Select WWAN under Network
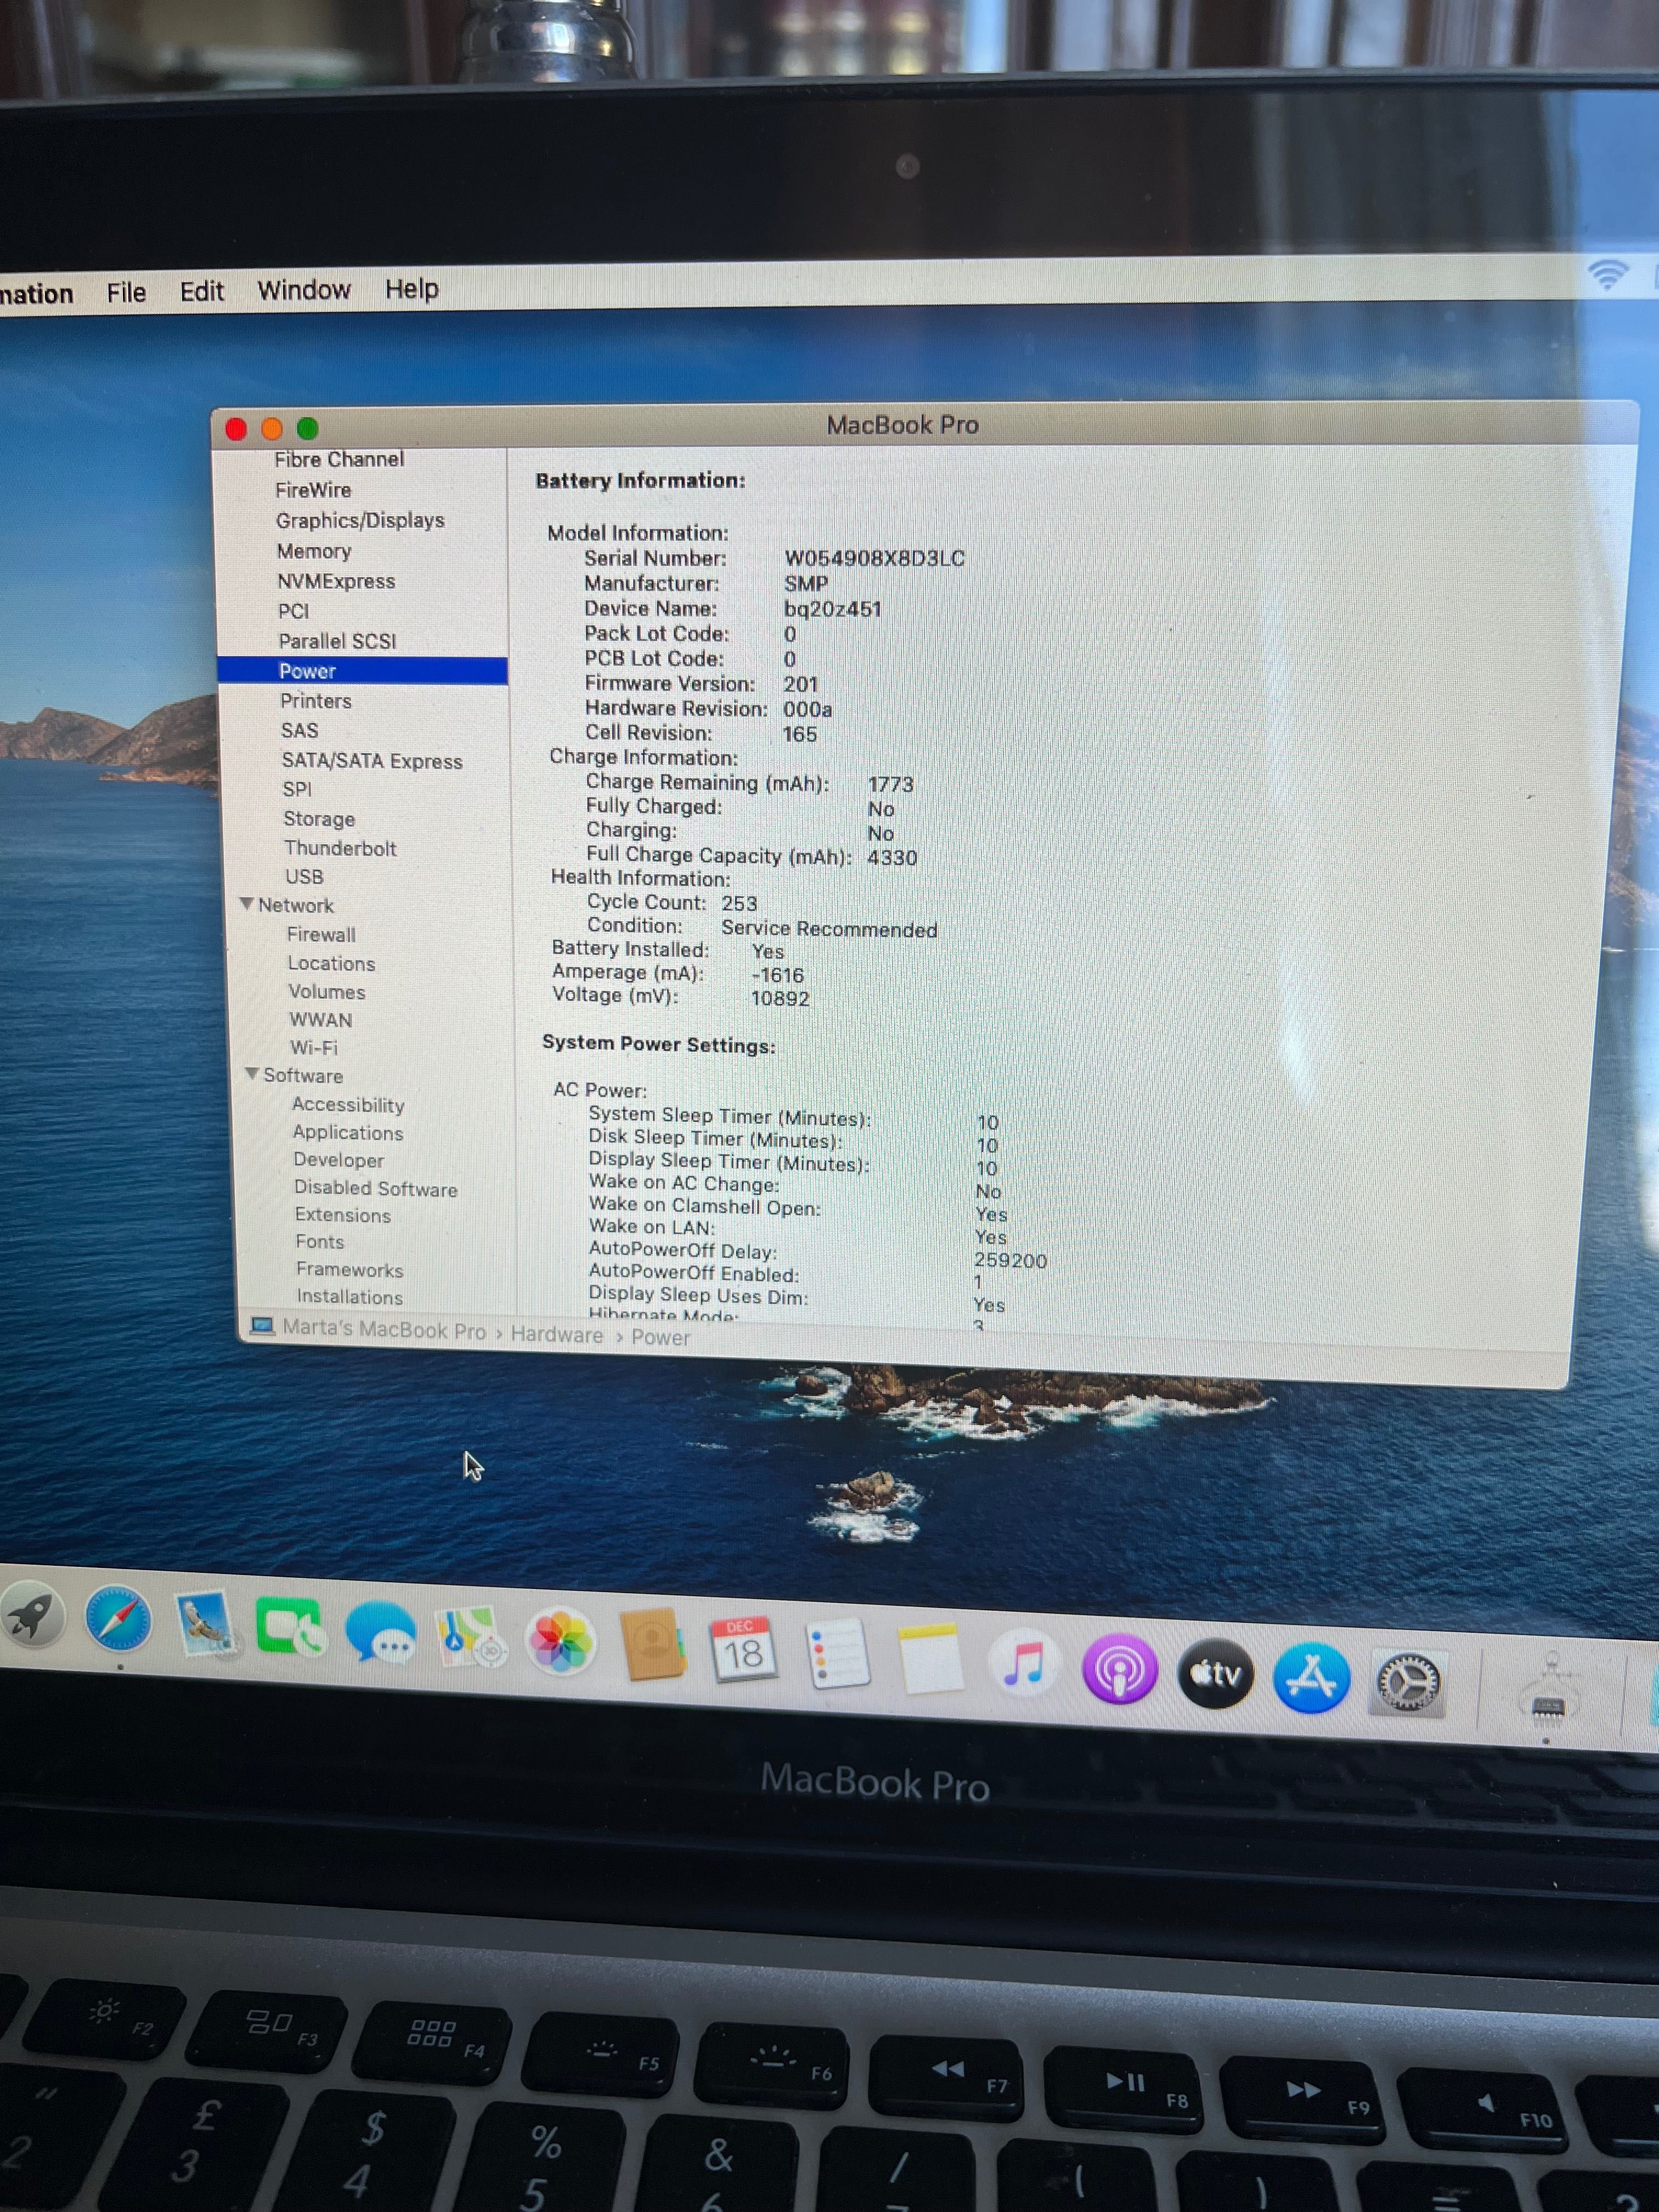Screen dimensions: 1659x2212 (x=321, y=1020)
